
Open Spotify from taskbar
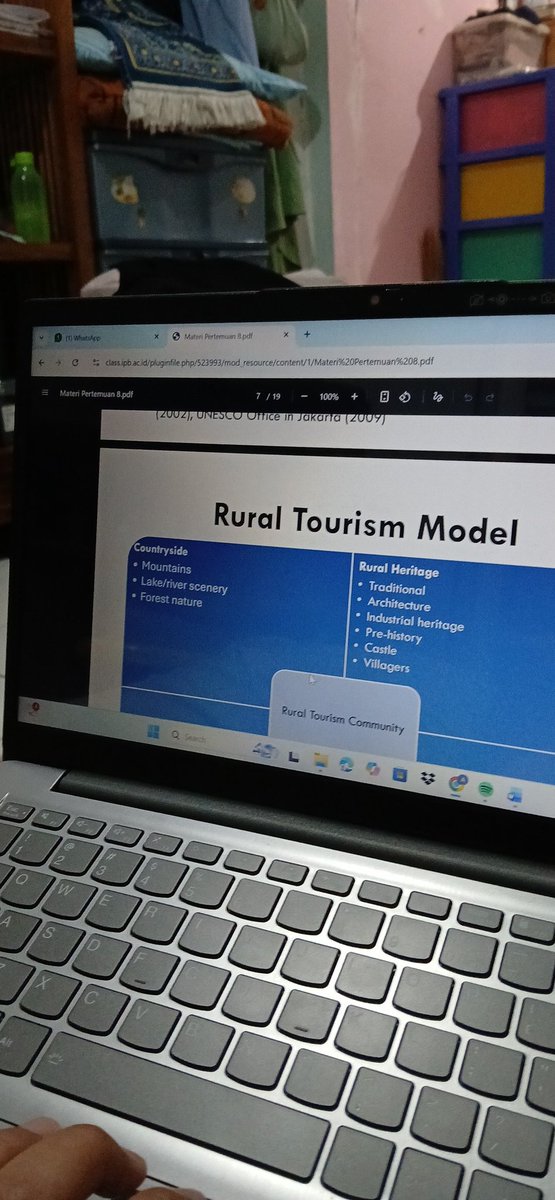(486, 790)
